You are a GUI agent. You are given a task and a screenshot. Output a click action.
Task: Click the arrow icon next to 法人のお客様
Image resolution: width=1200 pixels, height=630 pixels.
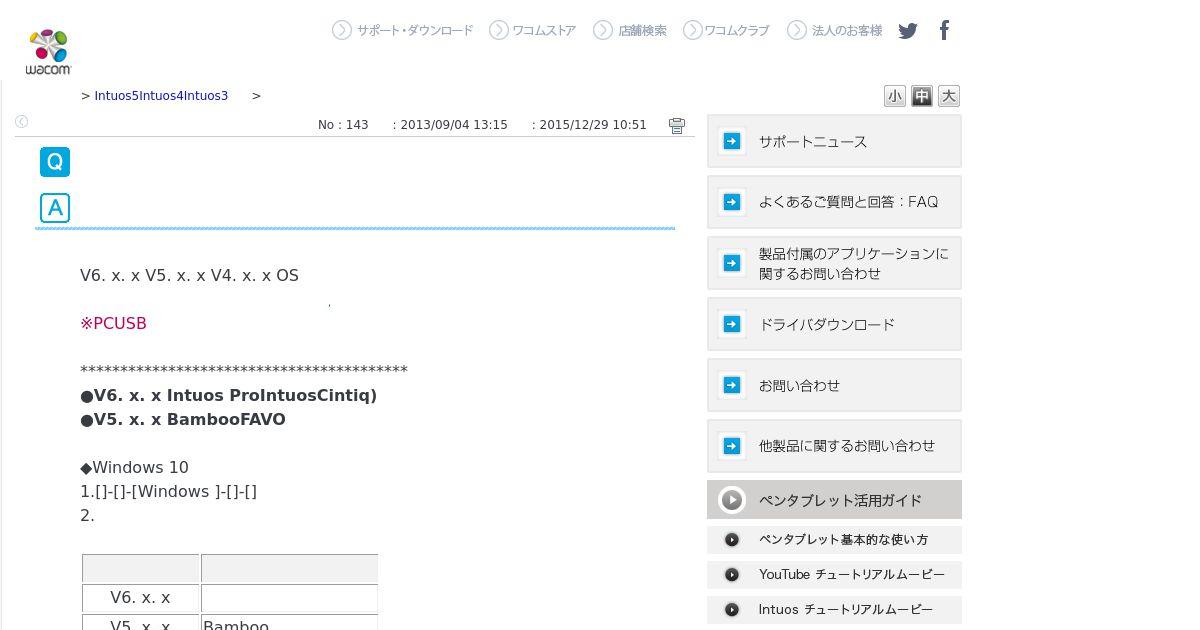point(797,30)
